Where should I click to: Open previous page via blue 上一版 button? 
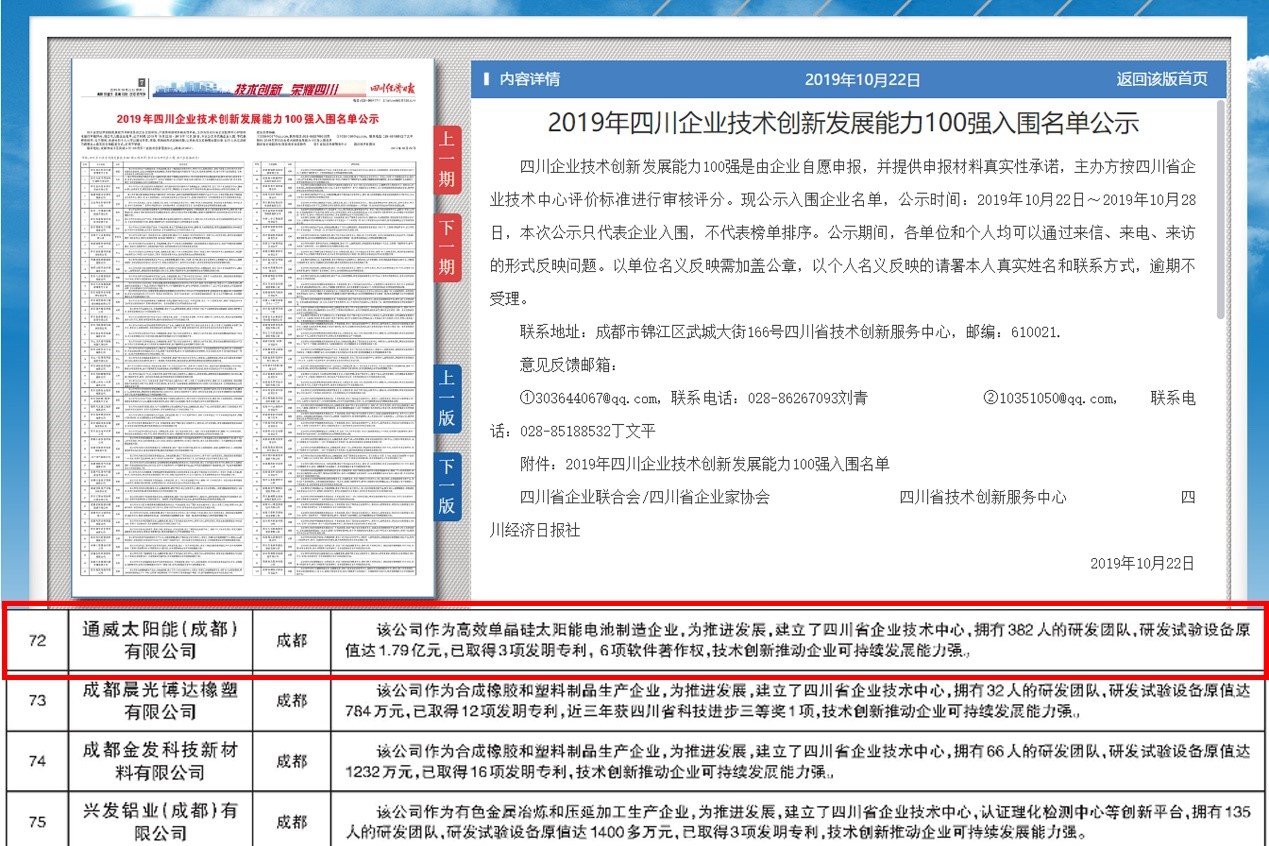447,397
